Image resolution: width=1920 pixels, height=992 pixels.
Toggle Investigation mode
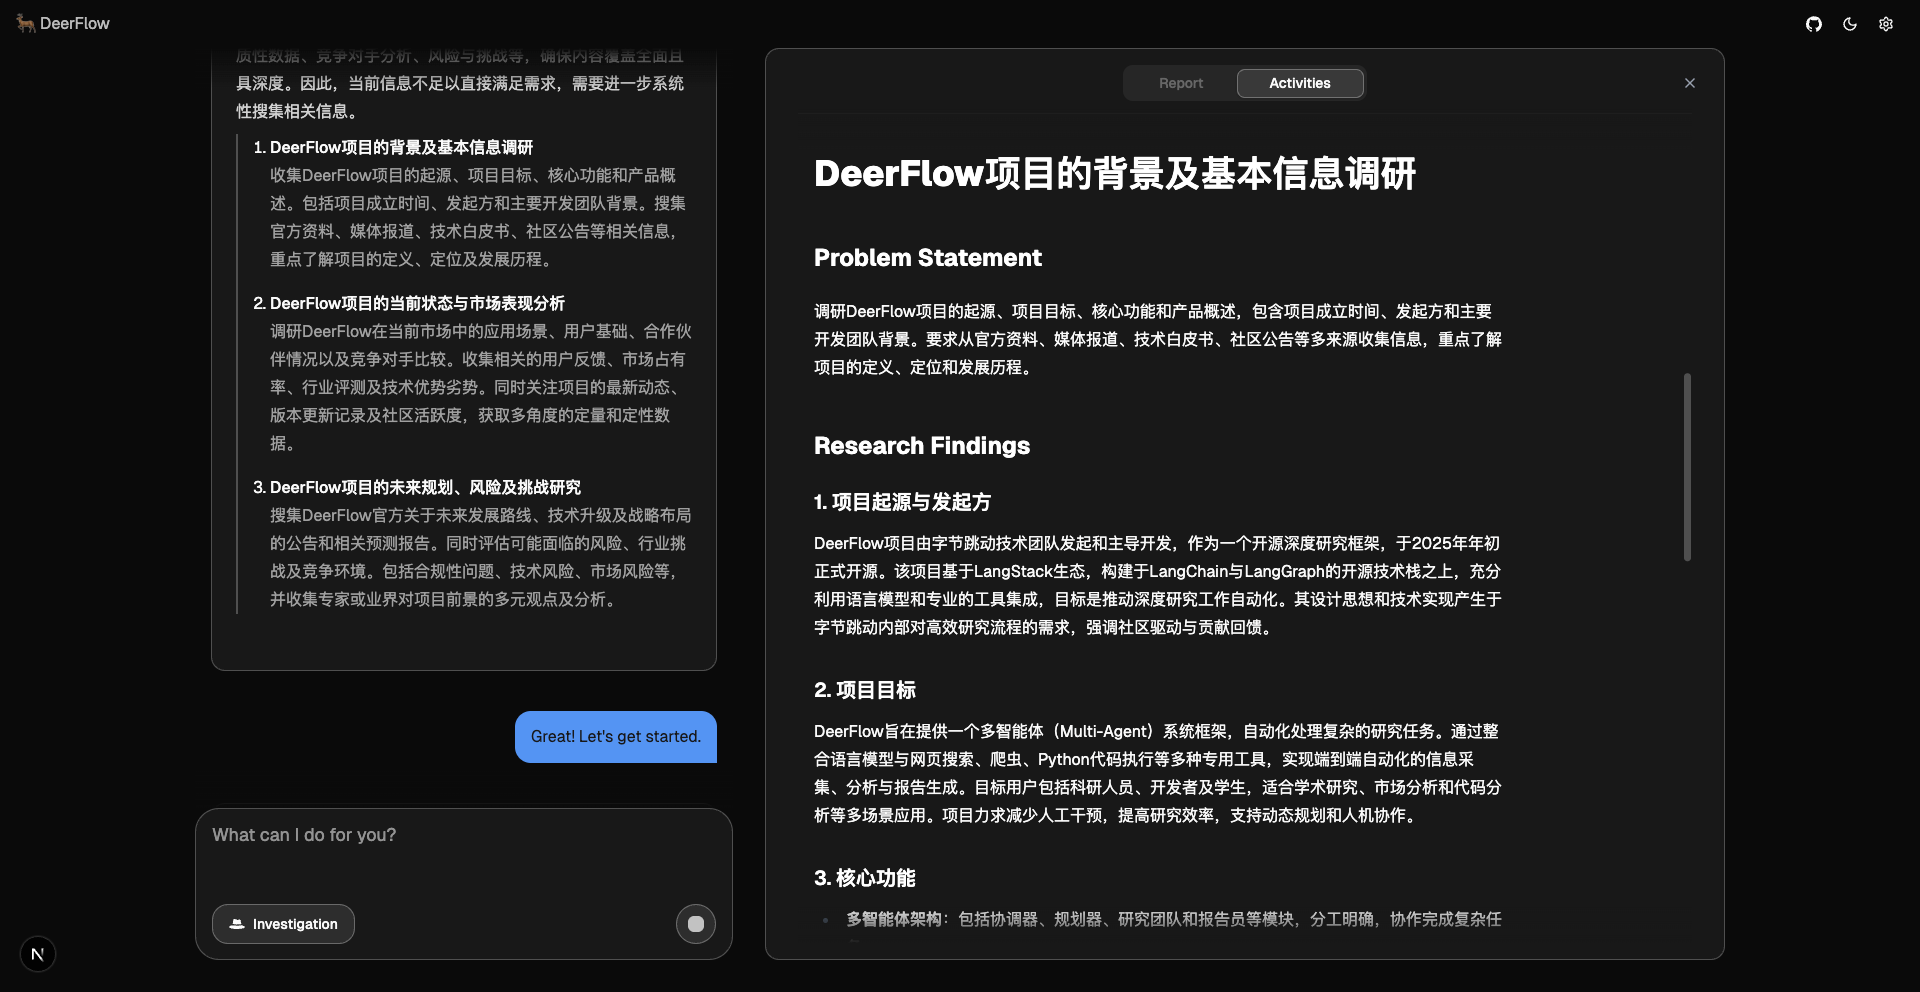coord(283,924)
